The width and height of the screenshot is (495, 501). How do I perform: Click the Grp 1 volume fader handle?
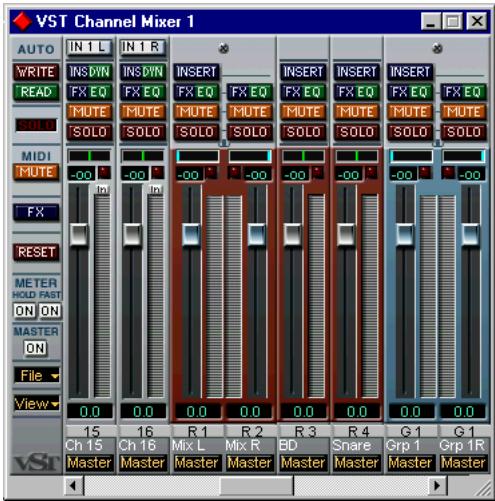[x=405, y=235]
